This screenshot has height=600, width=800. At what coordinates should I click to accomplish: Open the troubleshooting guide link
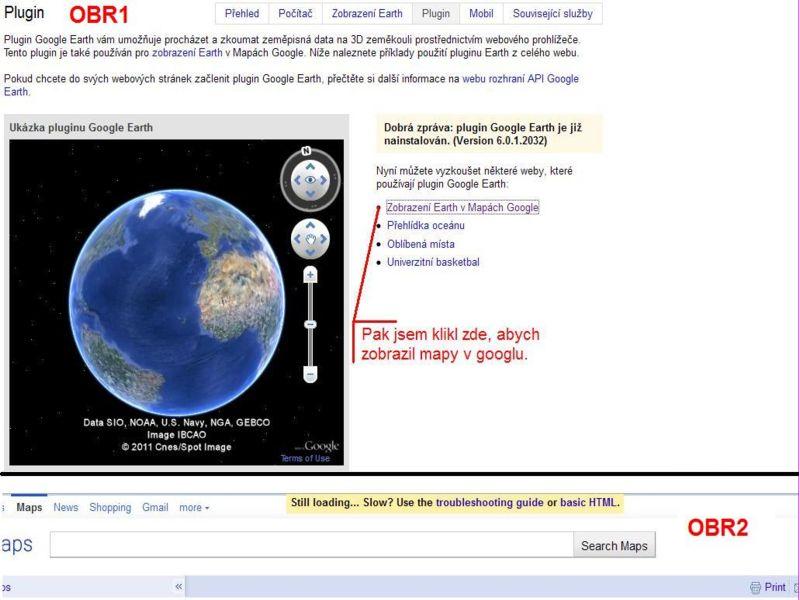489,503
